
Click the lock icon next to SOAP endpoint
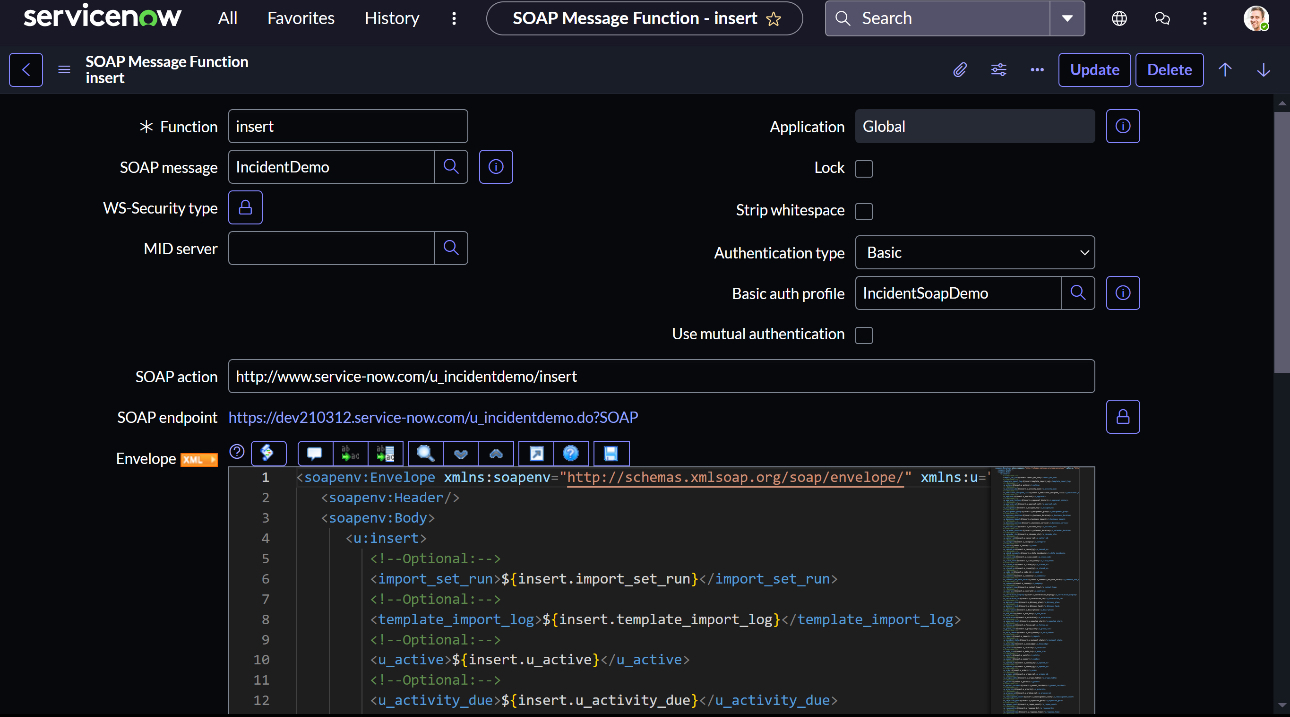pyautogui.click(x=1122, y=417)
